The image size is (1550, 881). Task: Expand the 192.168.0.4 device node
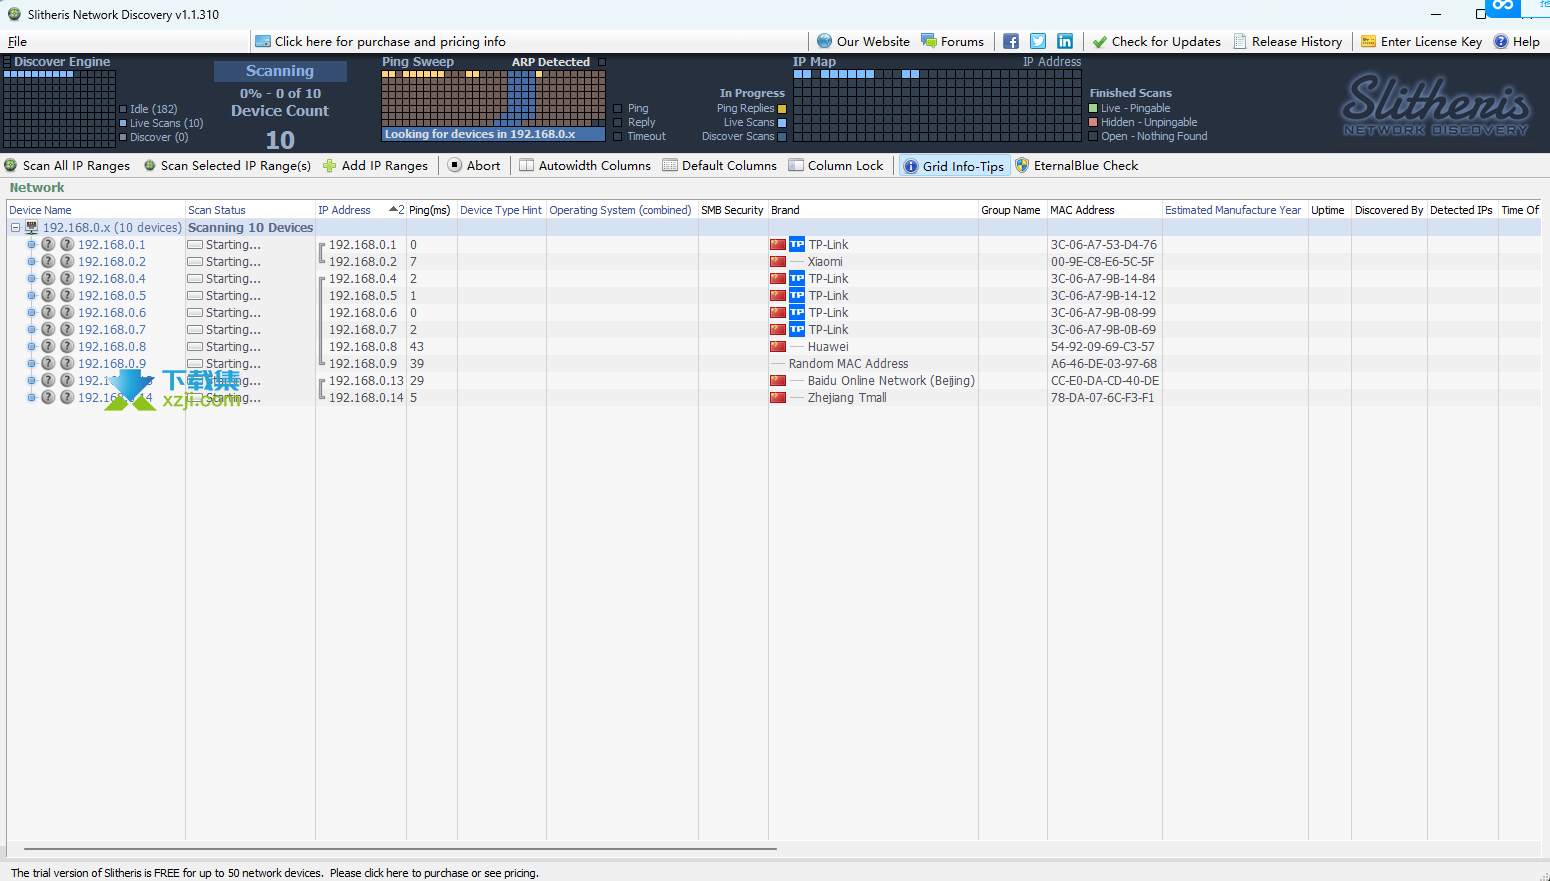click(32, 278)
